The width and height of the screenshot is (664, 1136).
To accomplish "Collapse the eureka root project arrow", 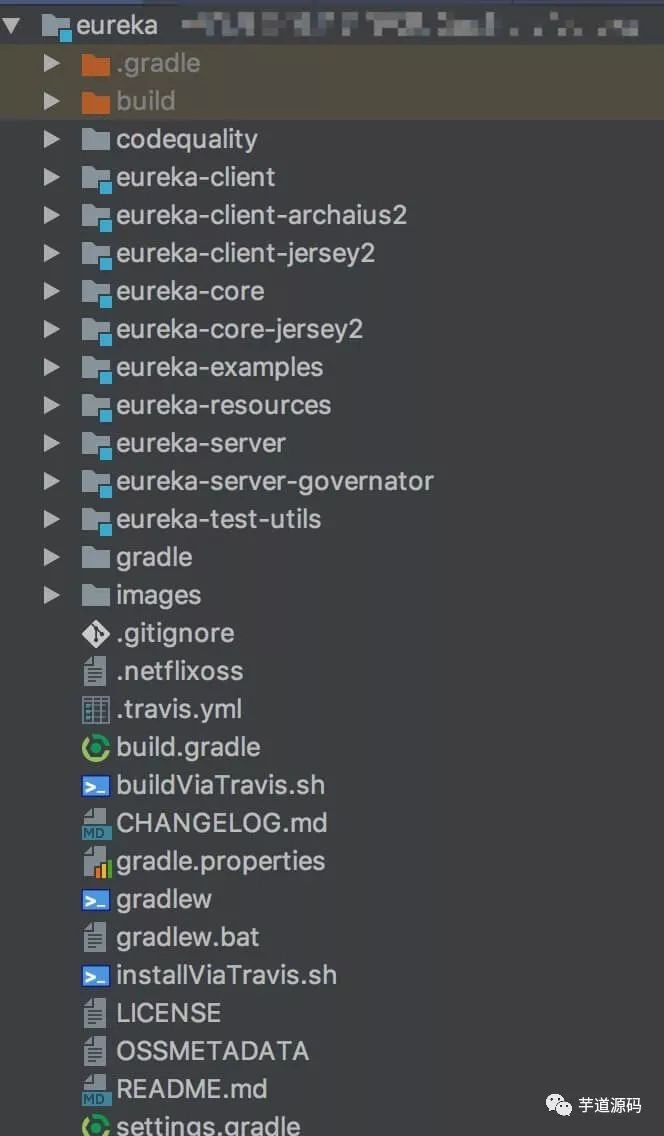I will point(11,25).
